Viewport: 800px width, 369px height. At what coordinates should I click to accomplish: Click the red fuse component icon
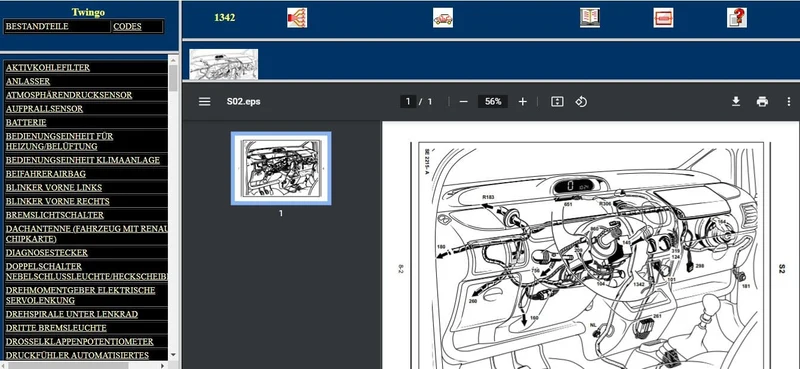pyautogui.click(x=663, y=18)
